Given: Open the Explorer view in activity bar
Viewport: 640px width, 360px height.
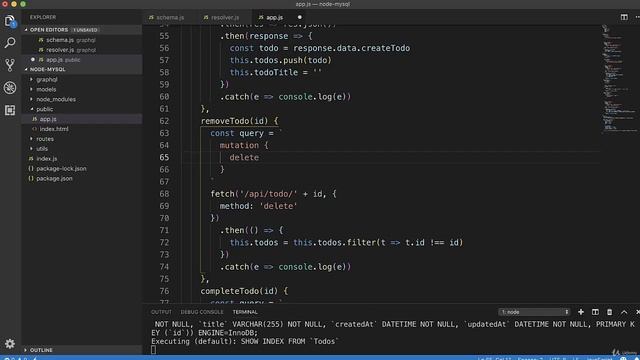Looking at the screenshot, I should pyautogui.click(x=10, y=21).
